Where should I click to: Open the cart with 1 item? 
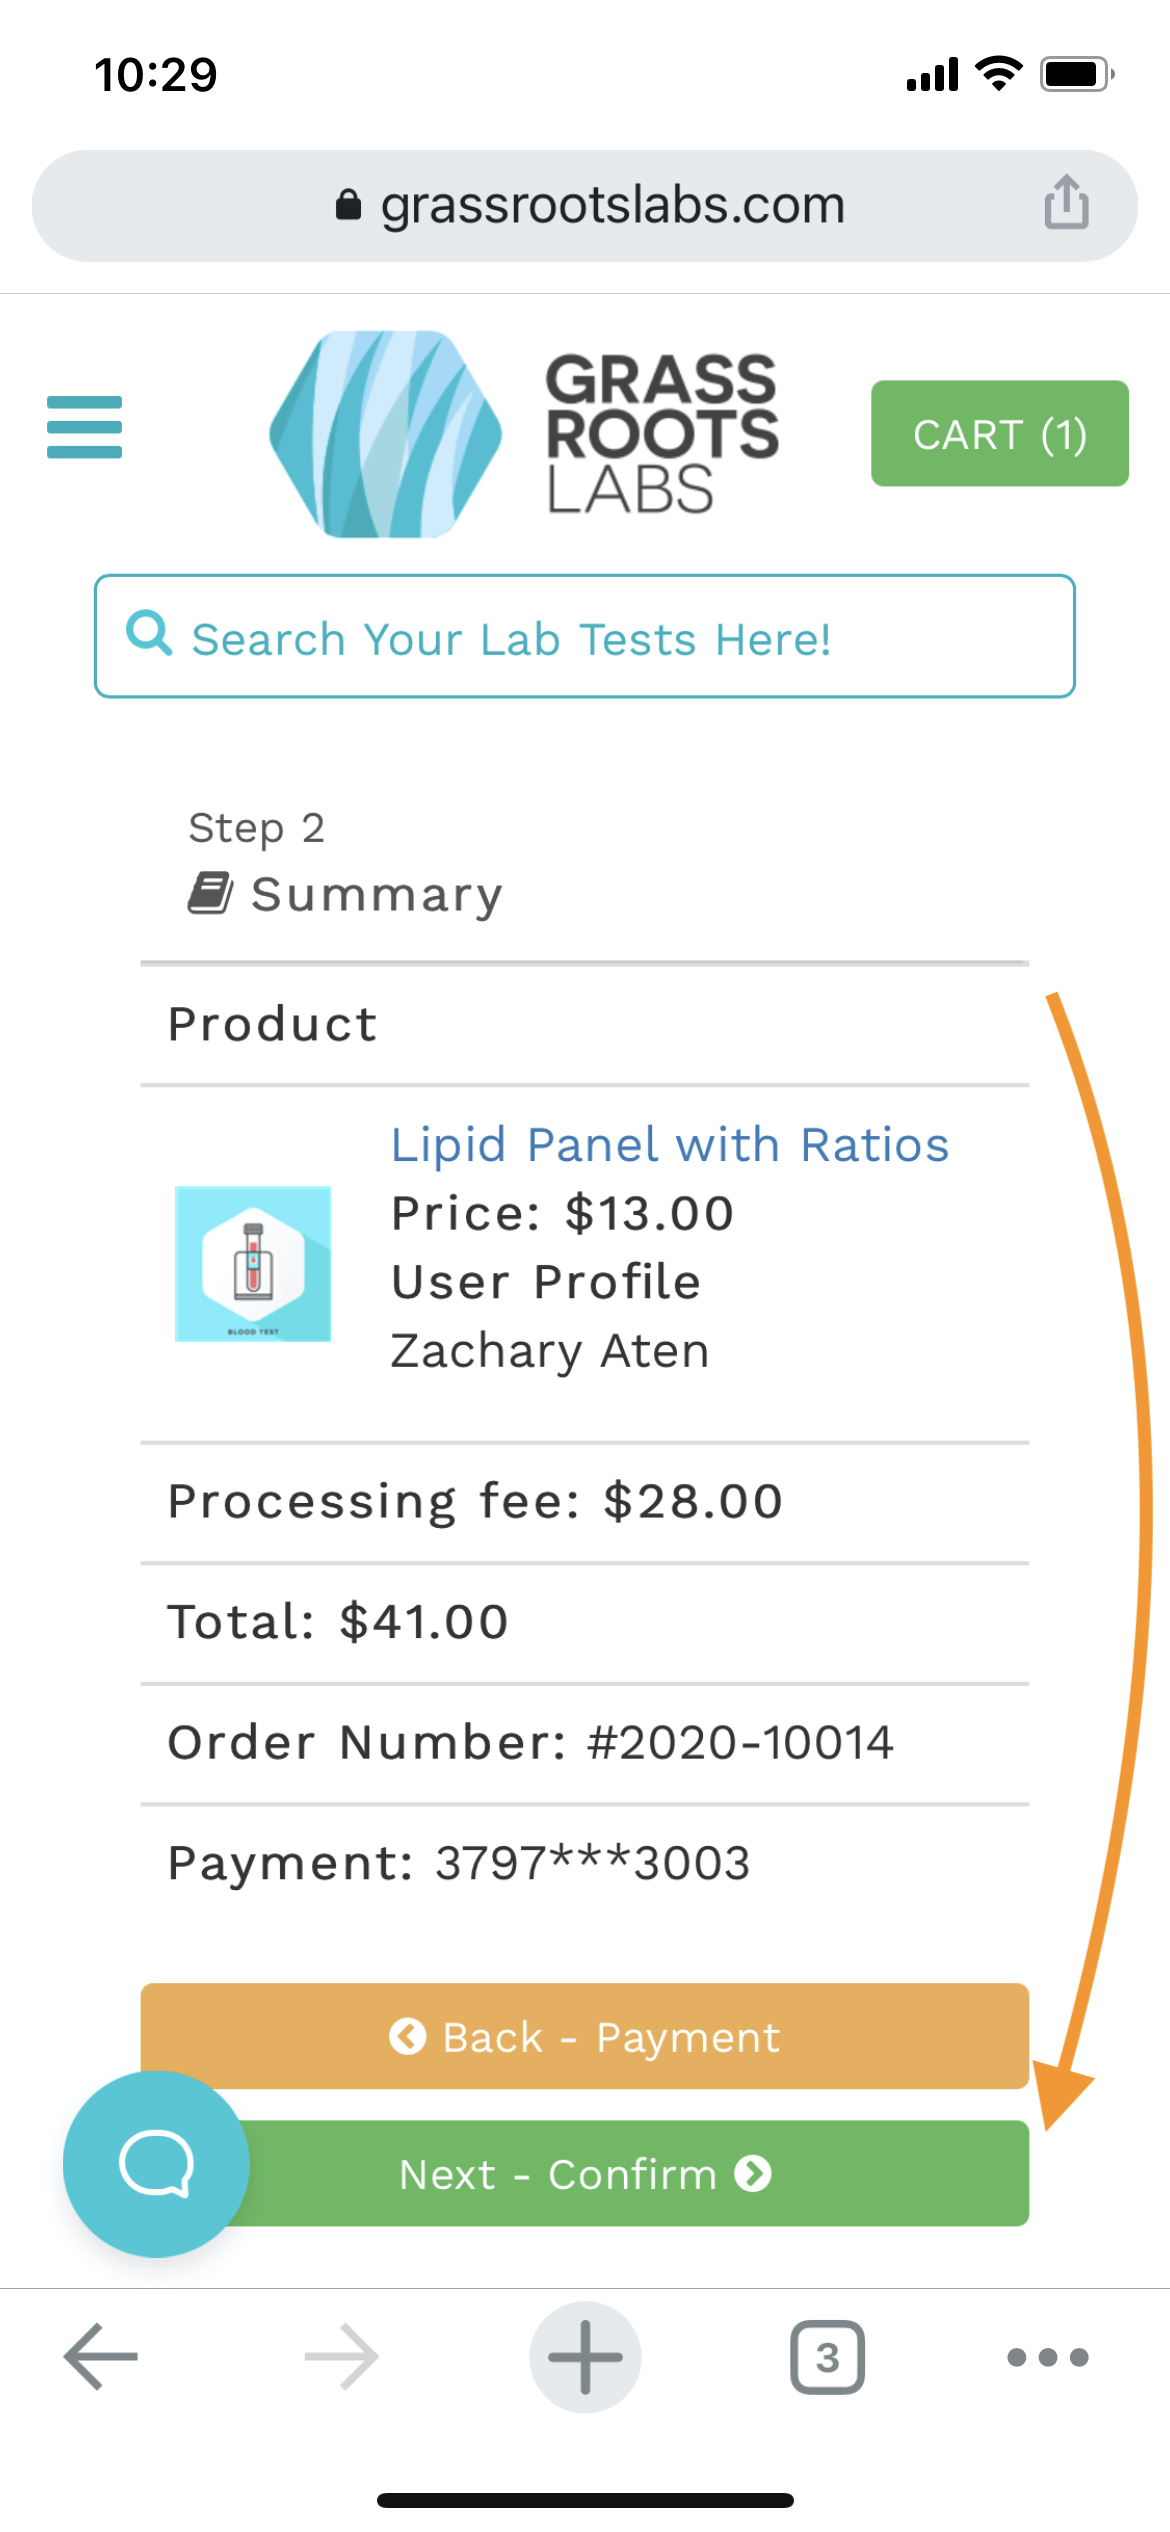(999, 434)
